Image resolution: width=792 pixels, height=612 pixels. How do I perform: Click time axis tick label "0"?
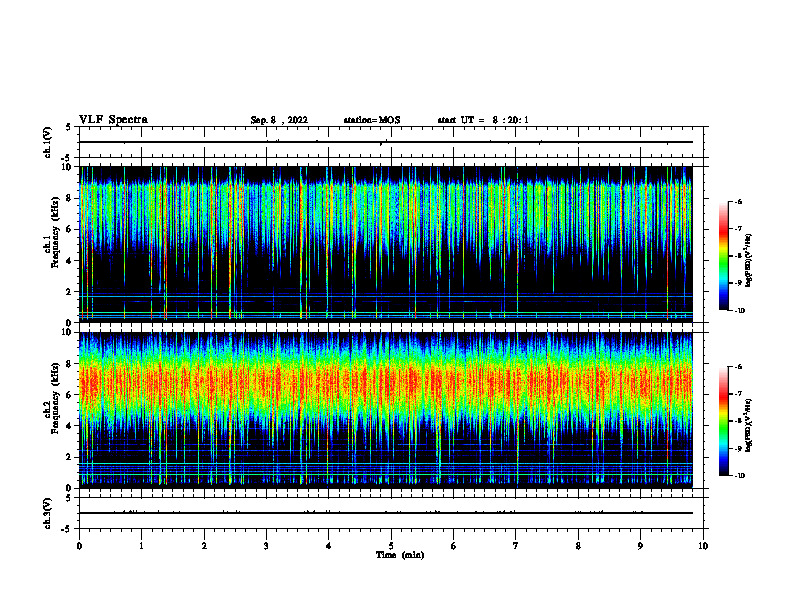(x=79, y=546)
